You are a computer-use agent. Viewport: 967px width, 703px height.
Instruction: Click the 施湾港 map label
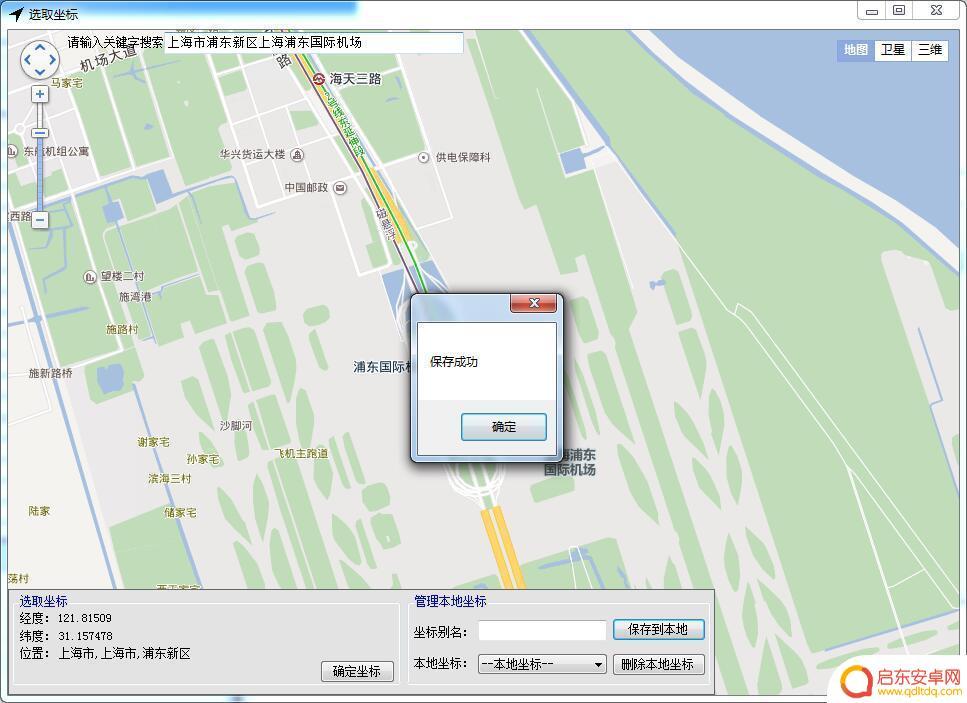click(135, 297)
